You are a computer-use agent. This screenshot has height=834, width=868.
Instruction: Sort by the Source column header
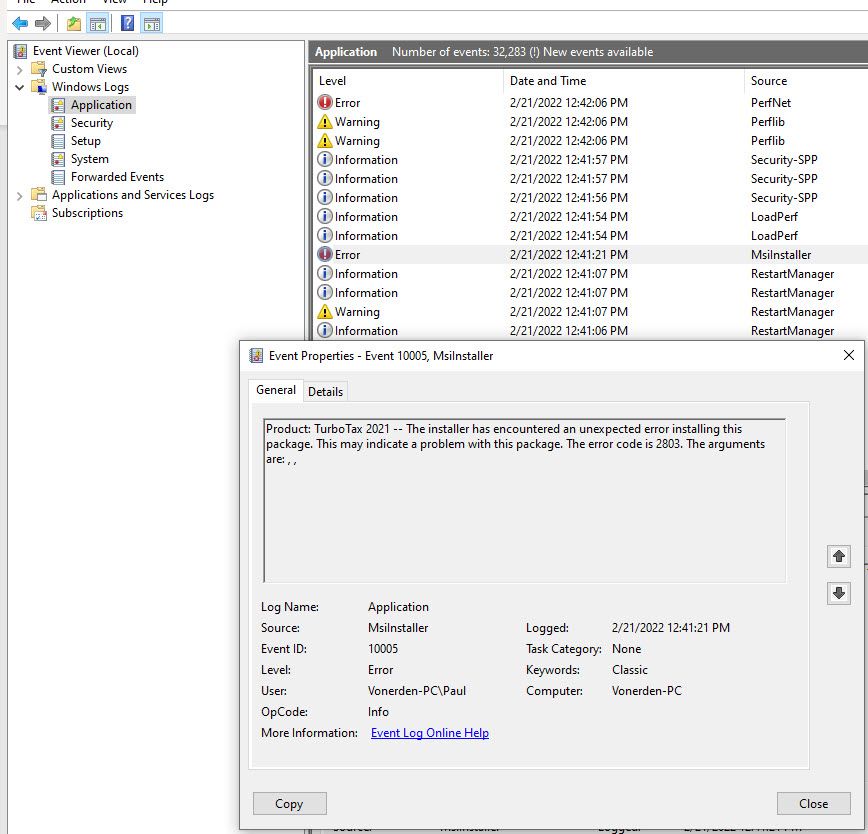click(806, 81)
